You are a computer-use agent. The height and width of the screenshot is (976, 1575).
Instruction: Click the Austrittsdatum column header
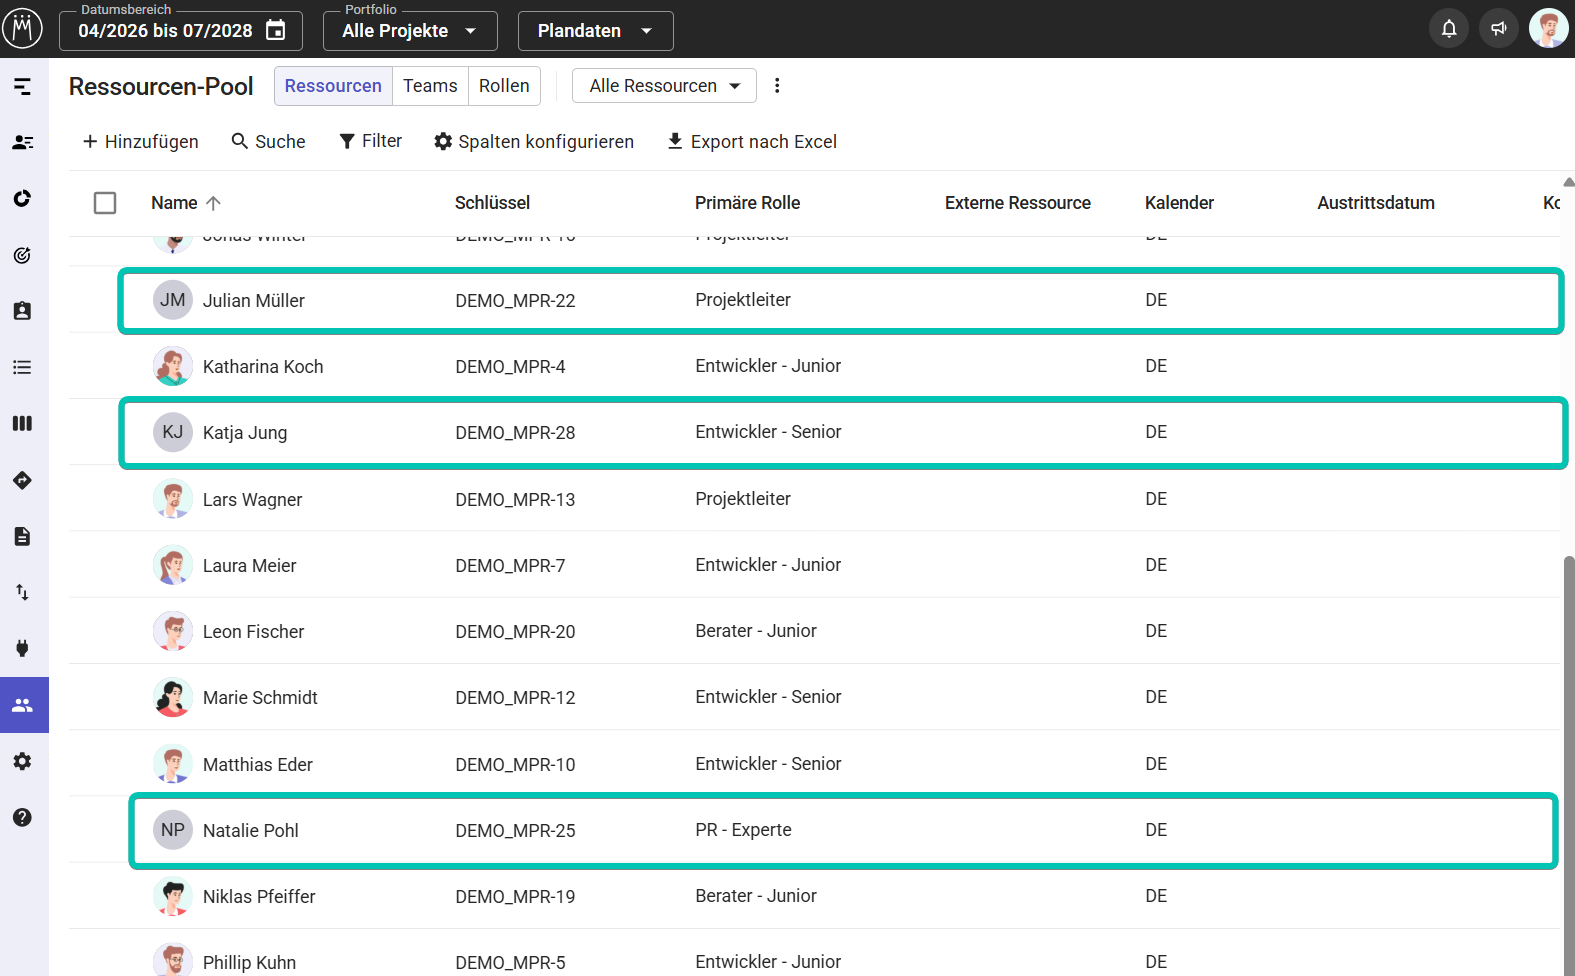click(1375, 203)
